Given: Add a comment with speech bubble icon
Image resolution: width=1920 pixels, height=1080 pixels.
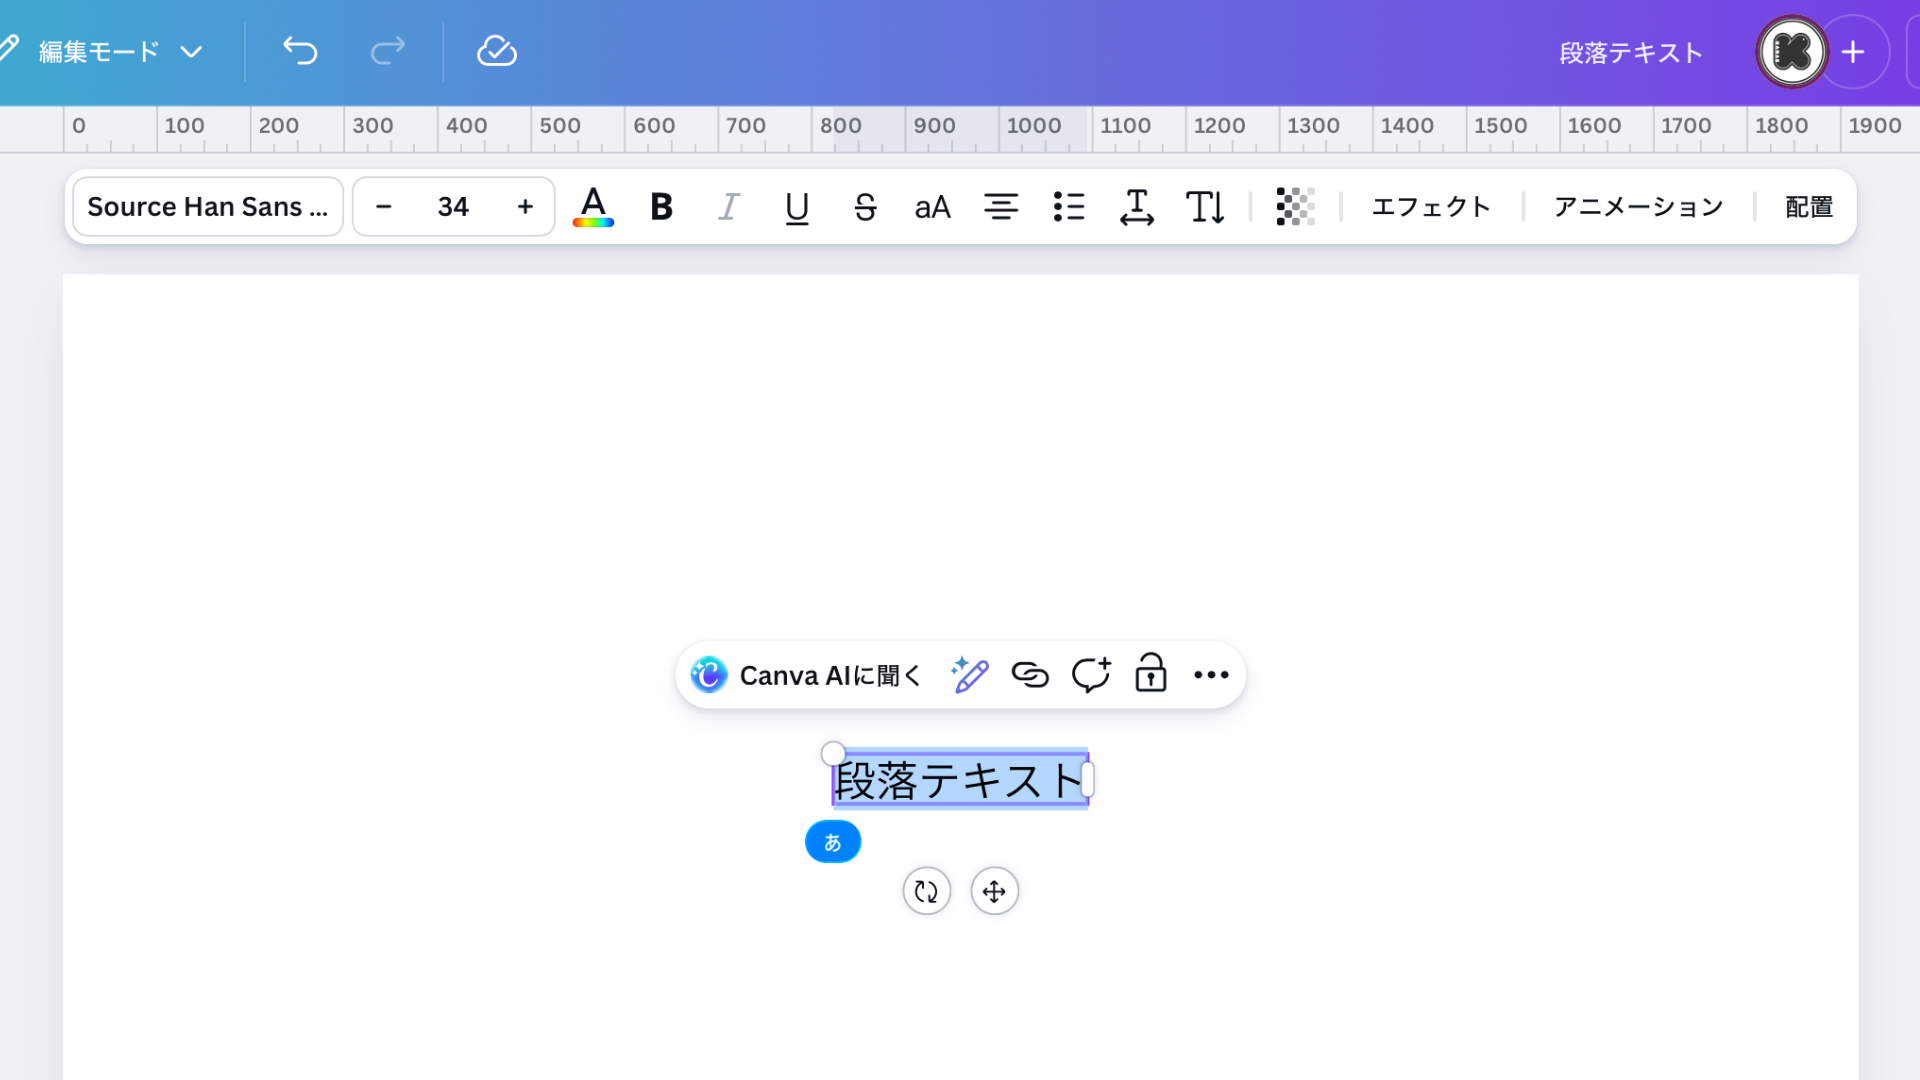Looking at the screenshot, I should pyautogui.click(x=1091, y=676).
